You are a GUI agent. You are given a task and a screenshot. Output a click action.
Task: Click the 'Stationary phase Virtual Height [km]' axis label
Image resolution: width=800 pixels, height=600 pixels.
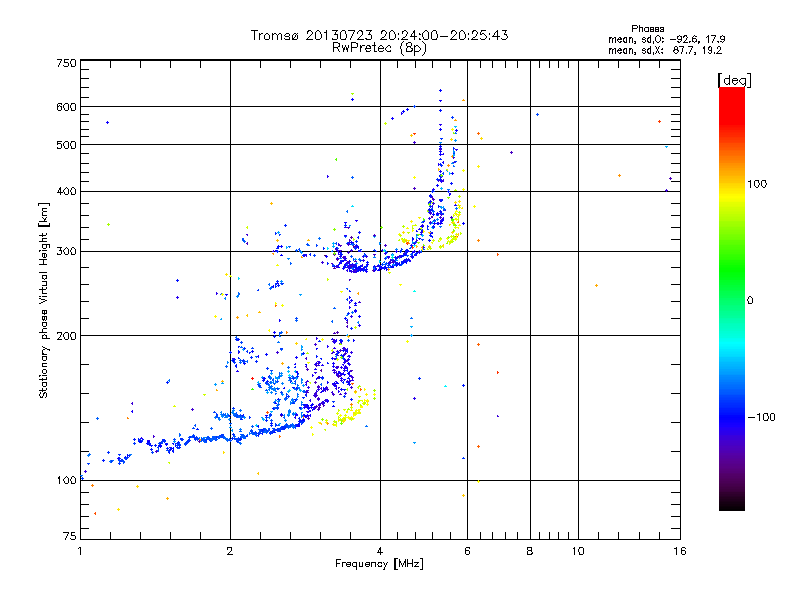[x=44, y=300]
